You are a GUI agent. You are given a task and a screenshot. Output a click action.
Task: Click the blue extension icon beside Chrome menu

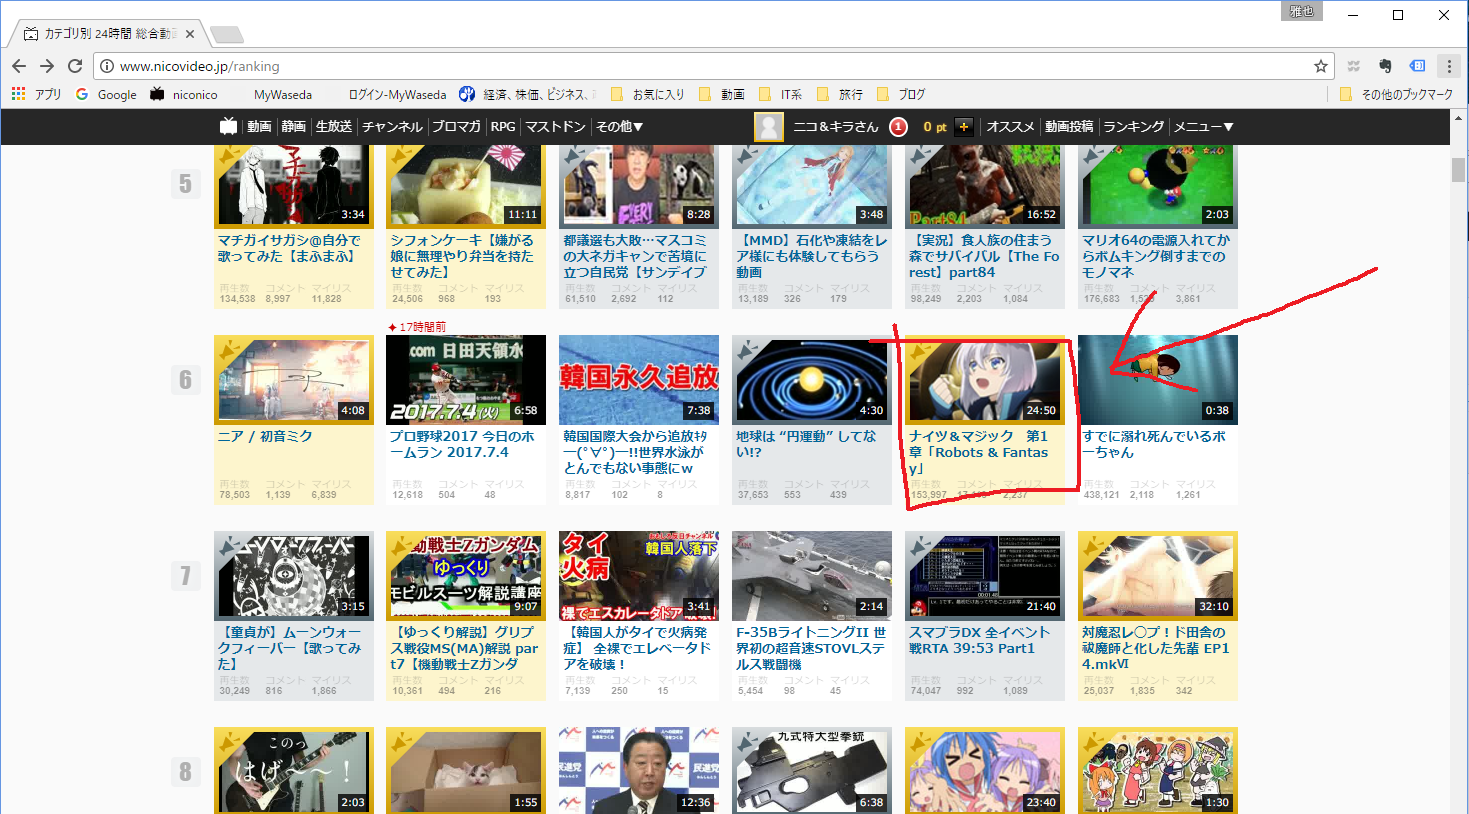1417,66
